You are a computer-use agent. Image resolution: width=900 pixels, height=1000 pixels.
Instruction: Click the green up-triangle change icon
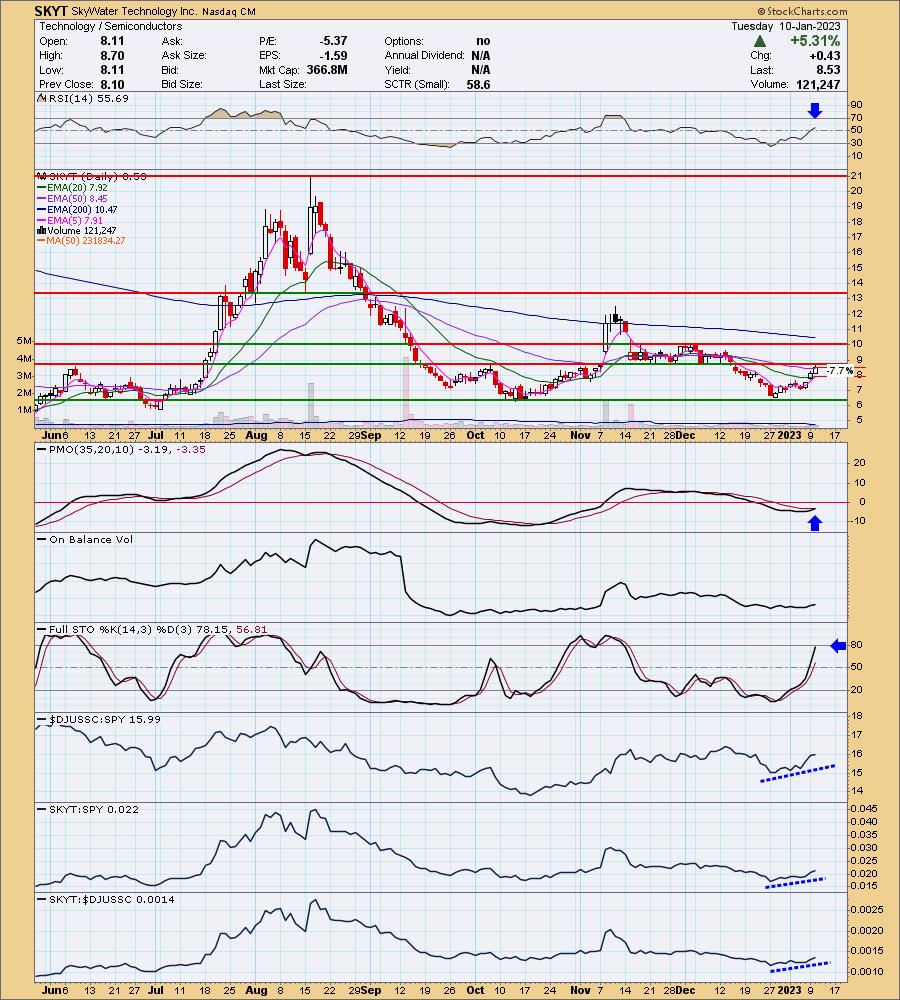tap(760, 41)
